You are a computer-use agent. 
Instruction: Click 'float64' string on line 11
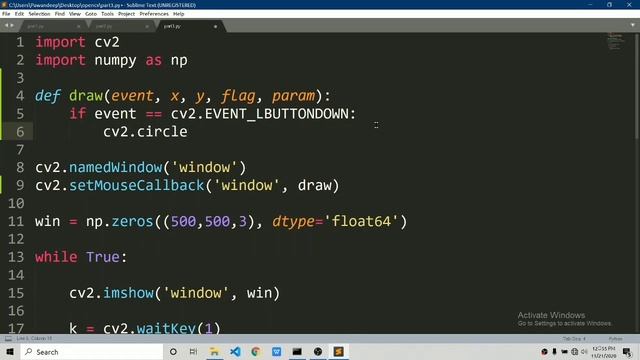pos(361,222)
